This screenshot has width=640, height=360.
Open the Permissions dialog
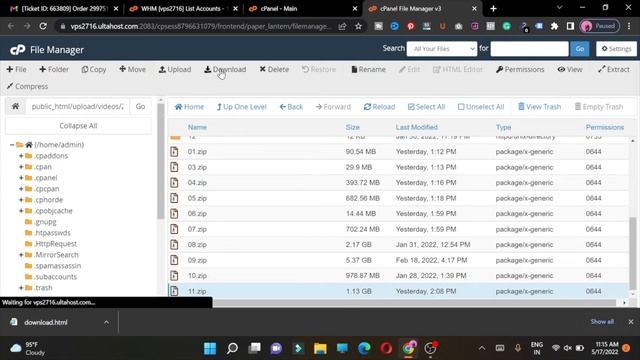coord(520,69)
